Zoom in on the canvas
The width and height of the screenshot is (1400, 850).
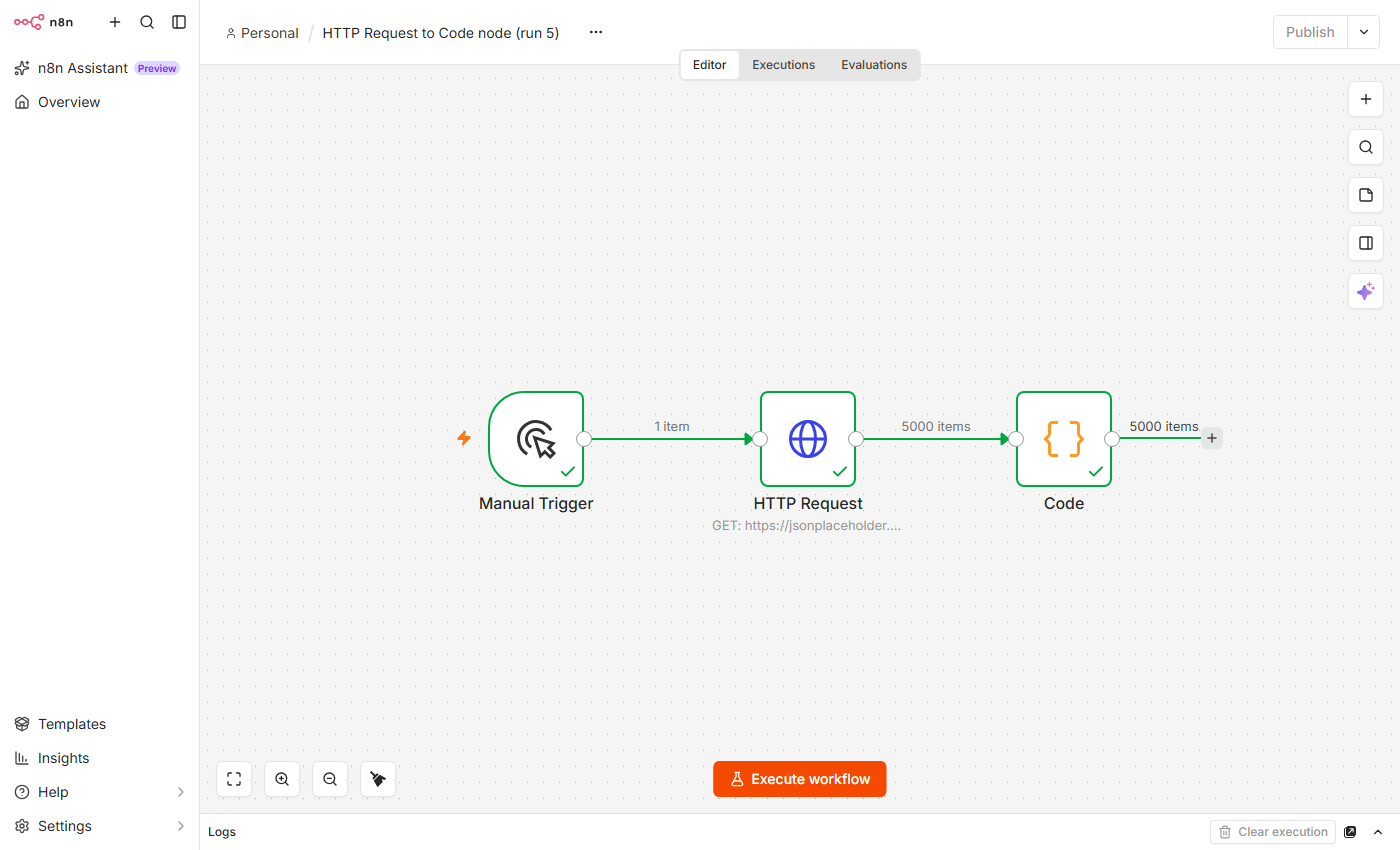click(282, 779)
